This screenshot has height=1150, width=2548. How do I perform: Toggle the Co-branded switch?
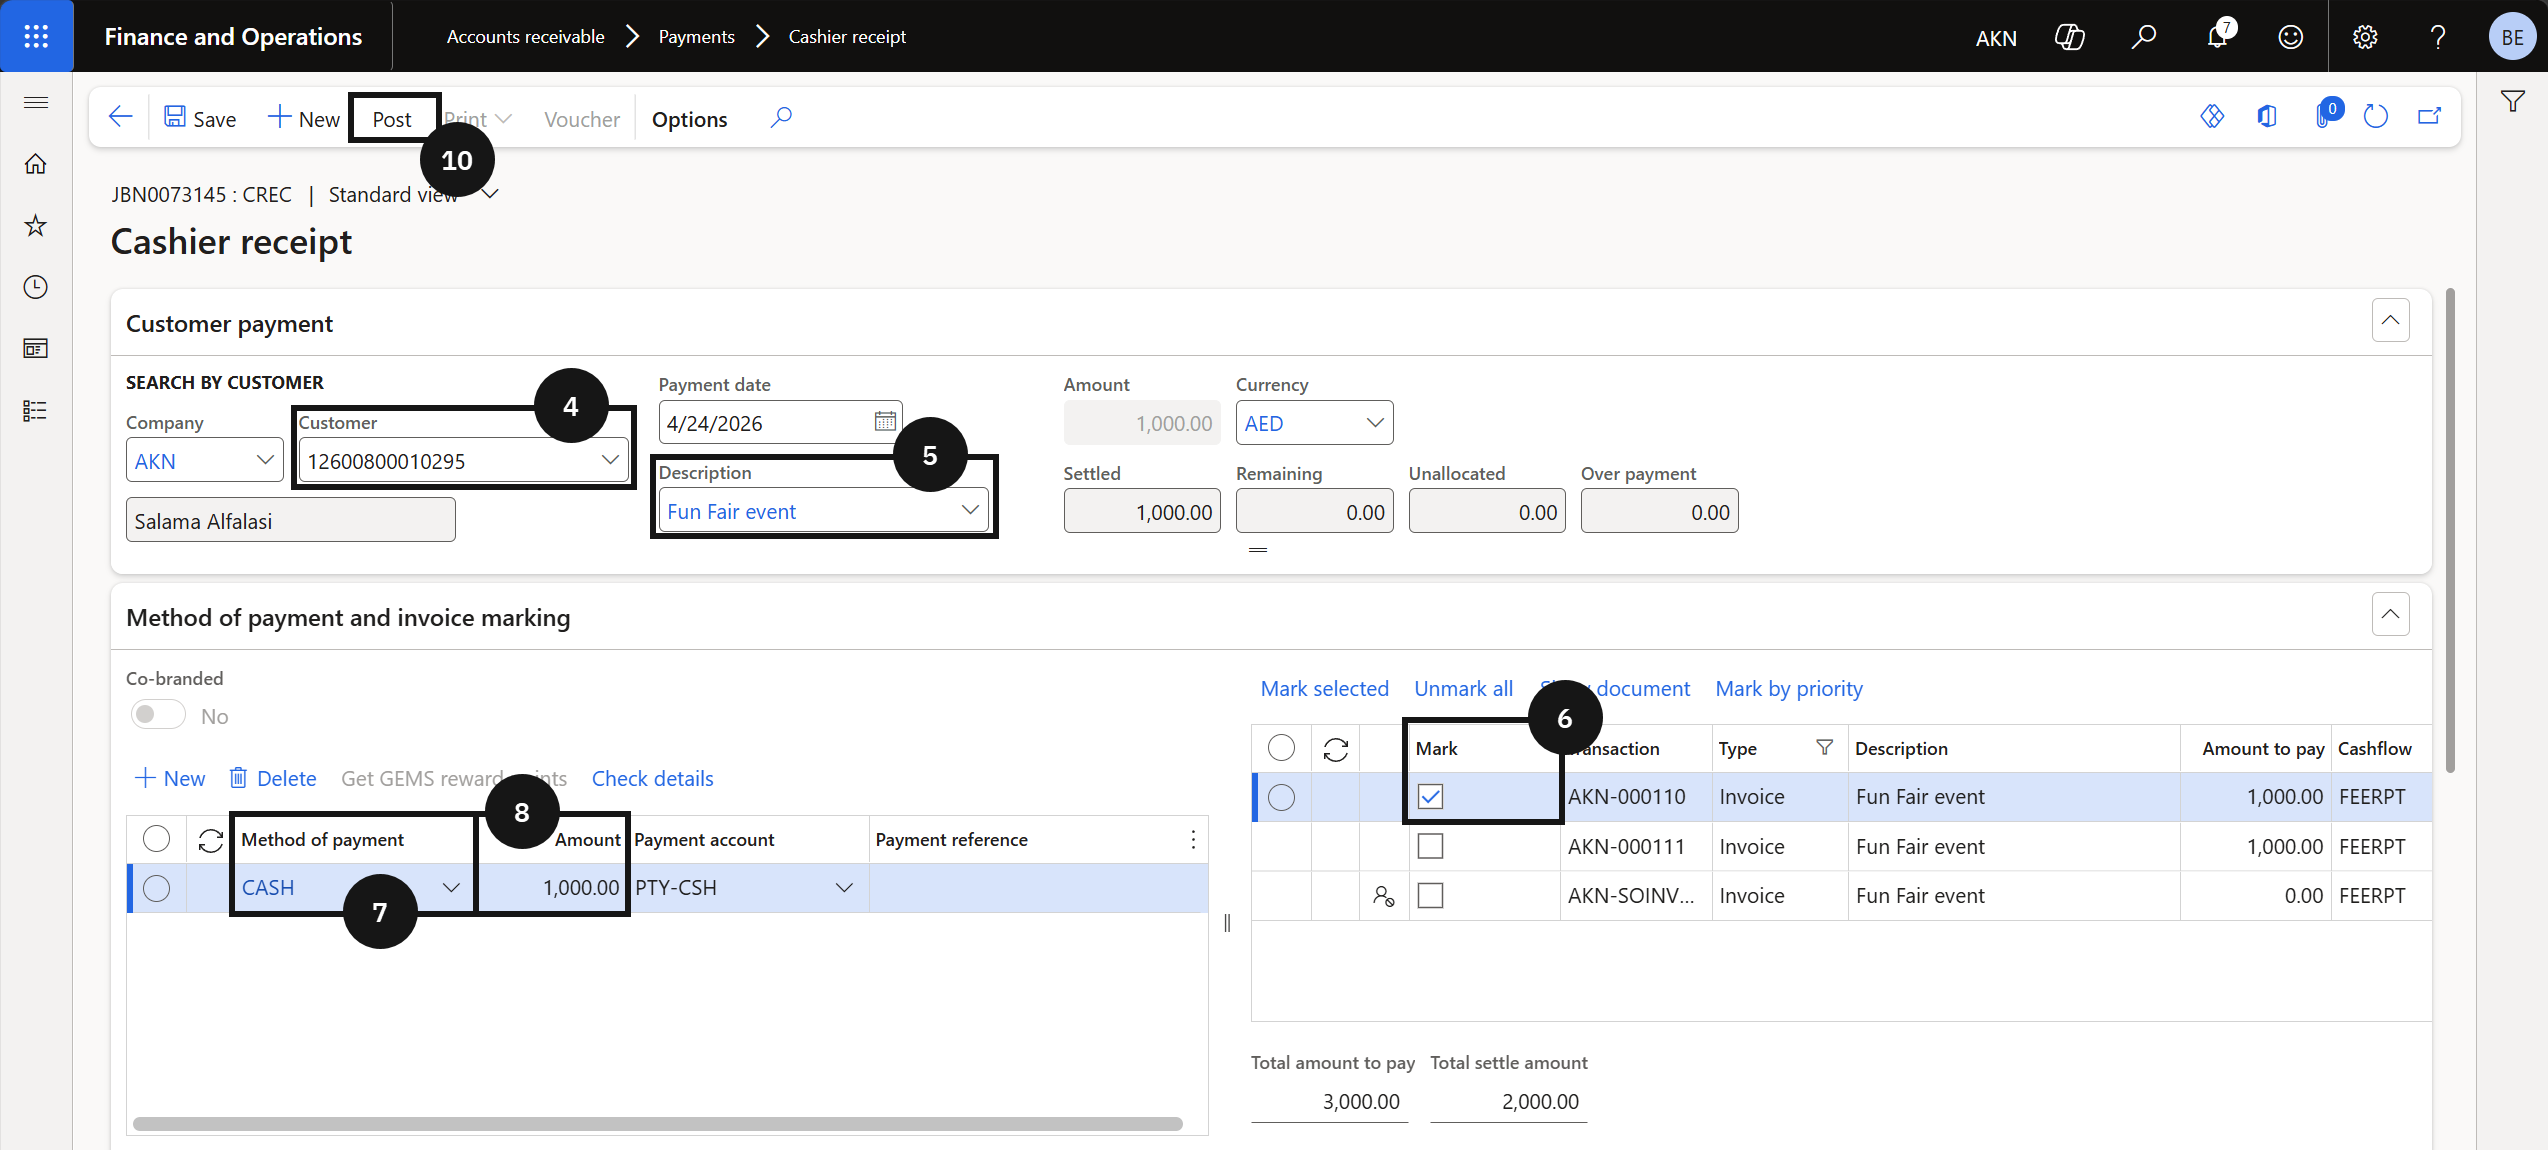(158, 715)
